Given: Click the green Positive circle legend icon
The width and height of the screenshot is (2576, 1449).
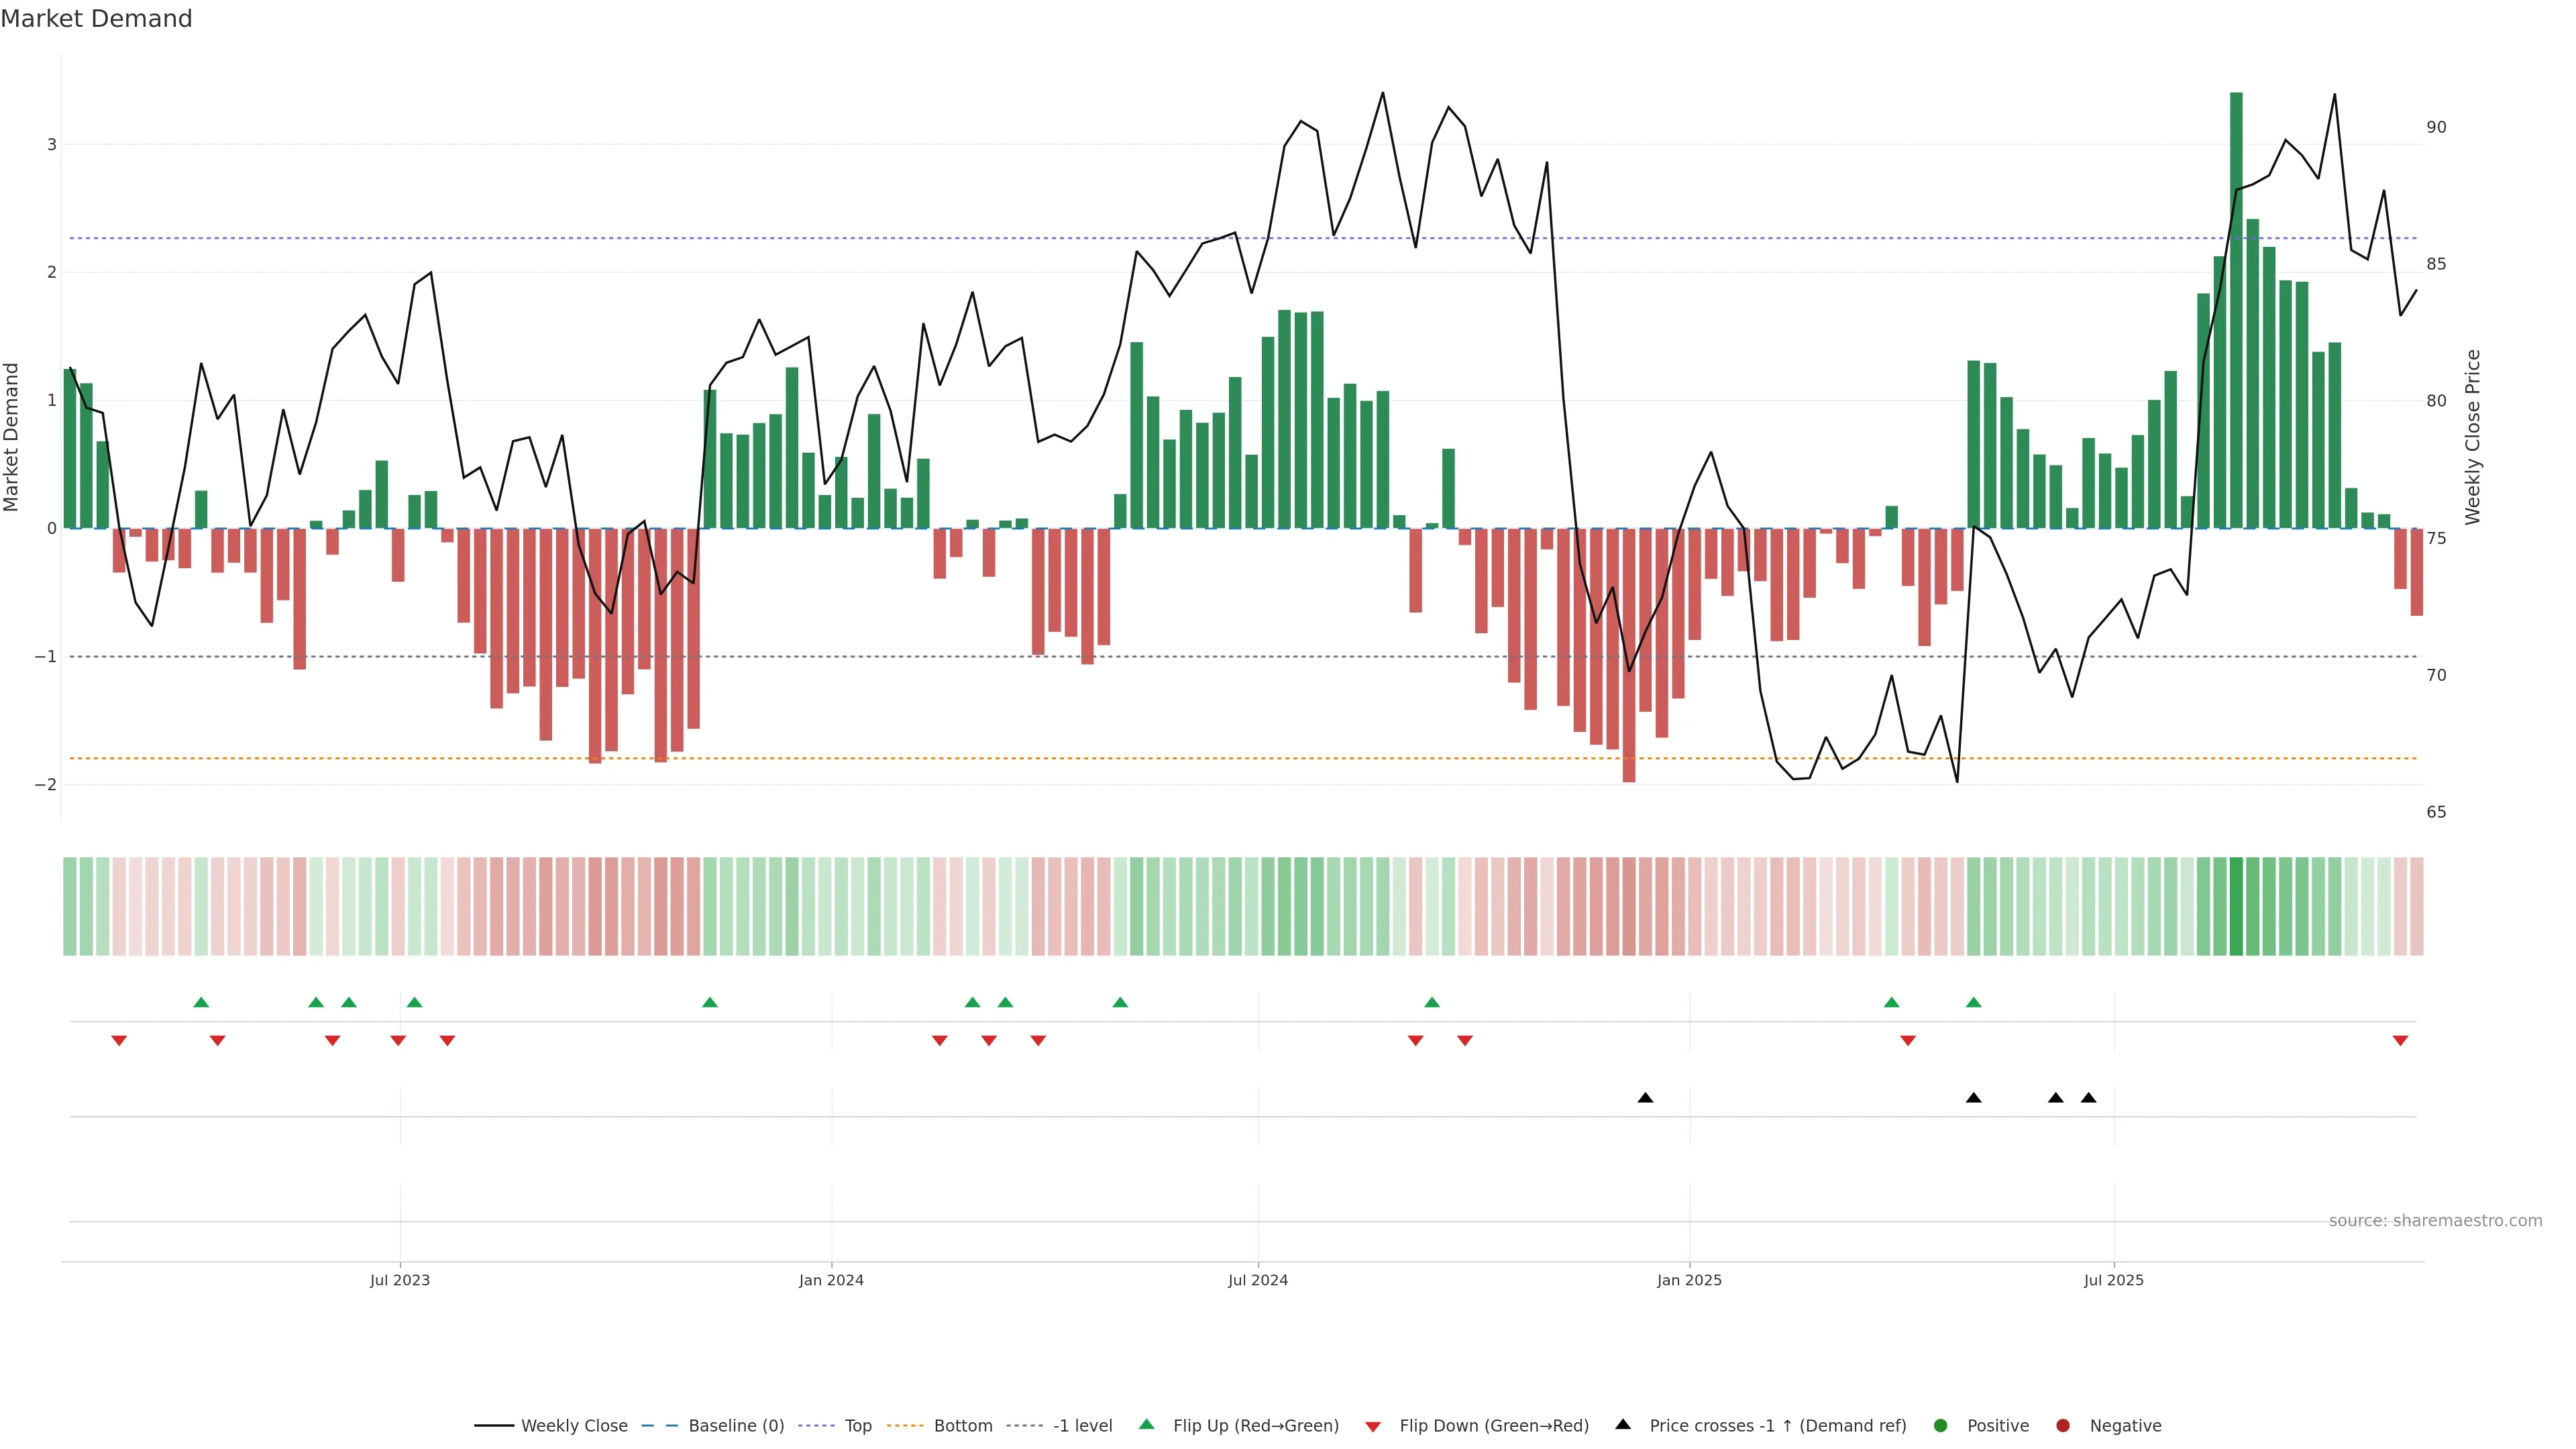Looking at the screenshot, I should point(1941,1425).
